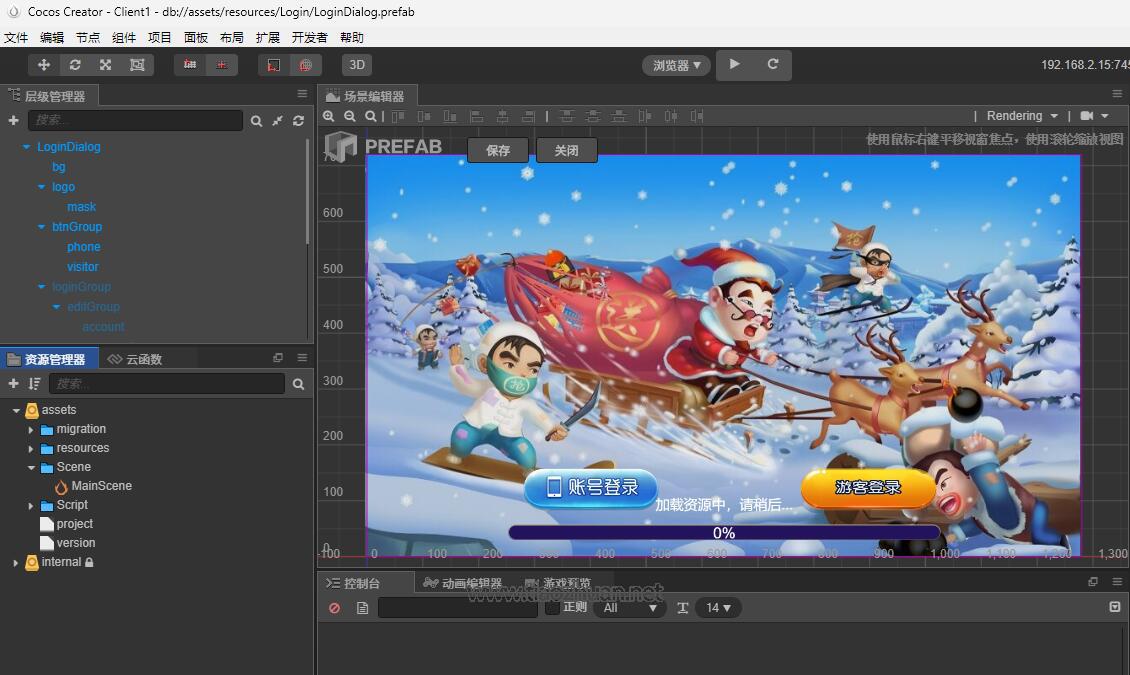
Task: Open the MainScene scene asset
Action: pos(101,486)
